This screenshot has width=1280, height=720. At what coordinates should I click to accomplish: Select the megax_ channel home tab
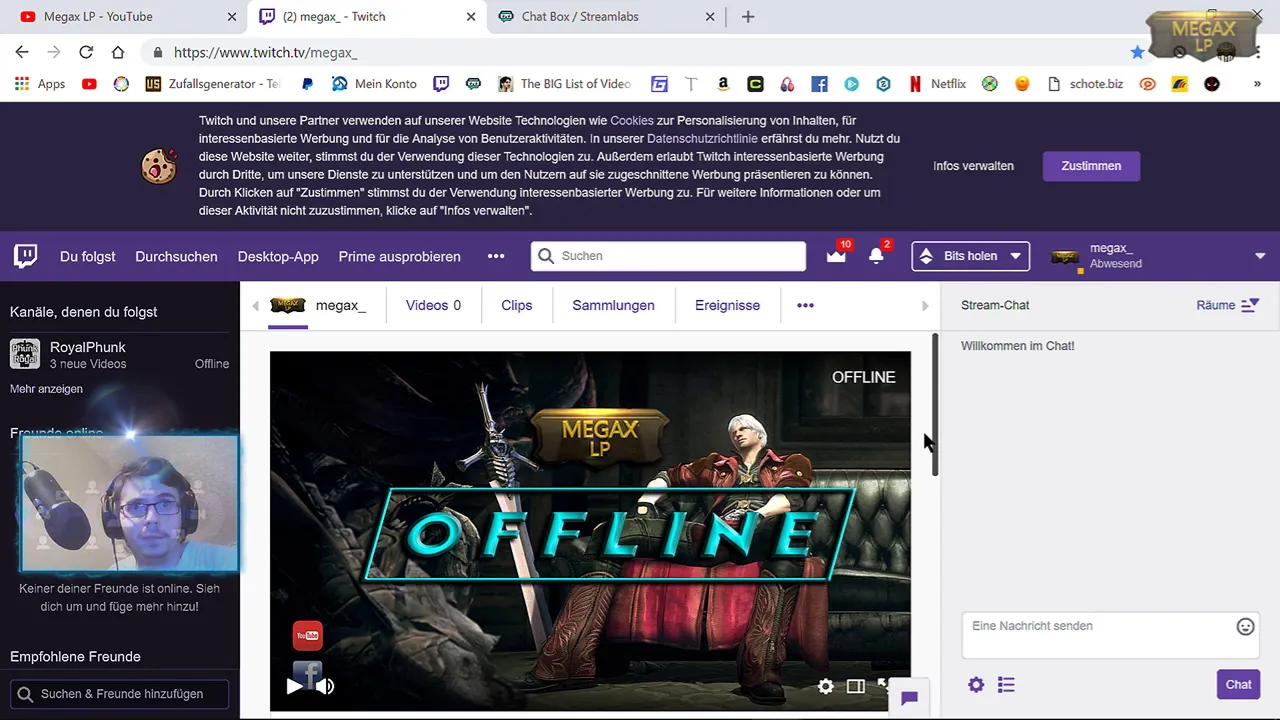pyautogui.click(x=318, y=305)
